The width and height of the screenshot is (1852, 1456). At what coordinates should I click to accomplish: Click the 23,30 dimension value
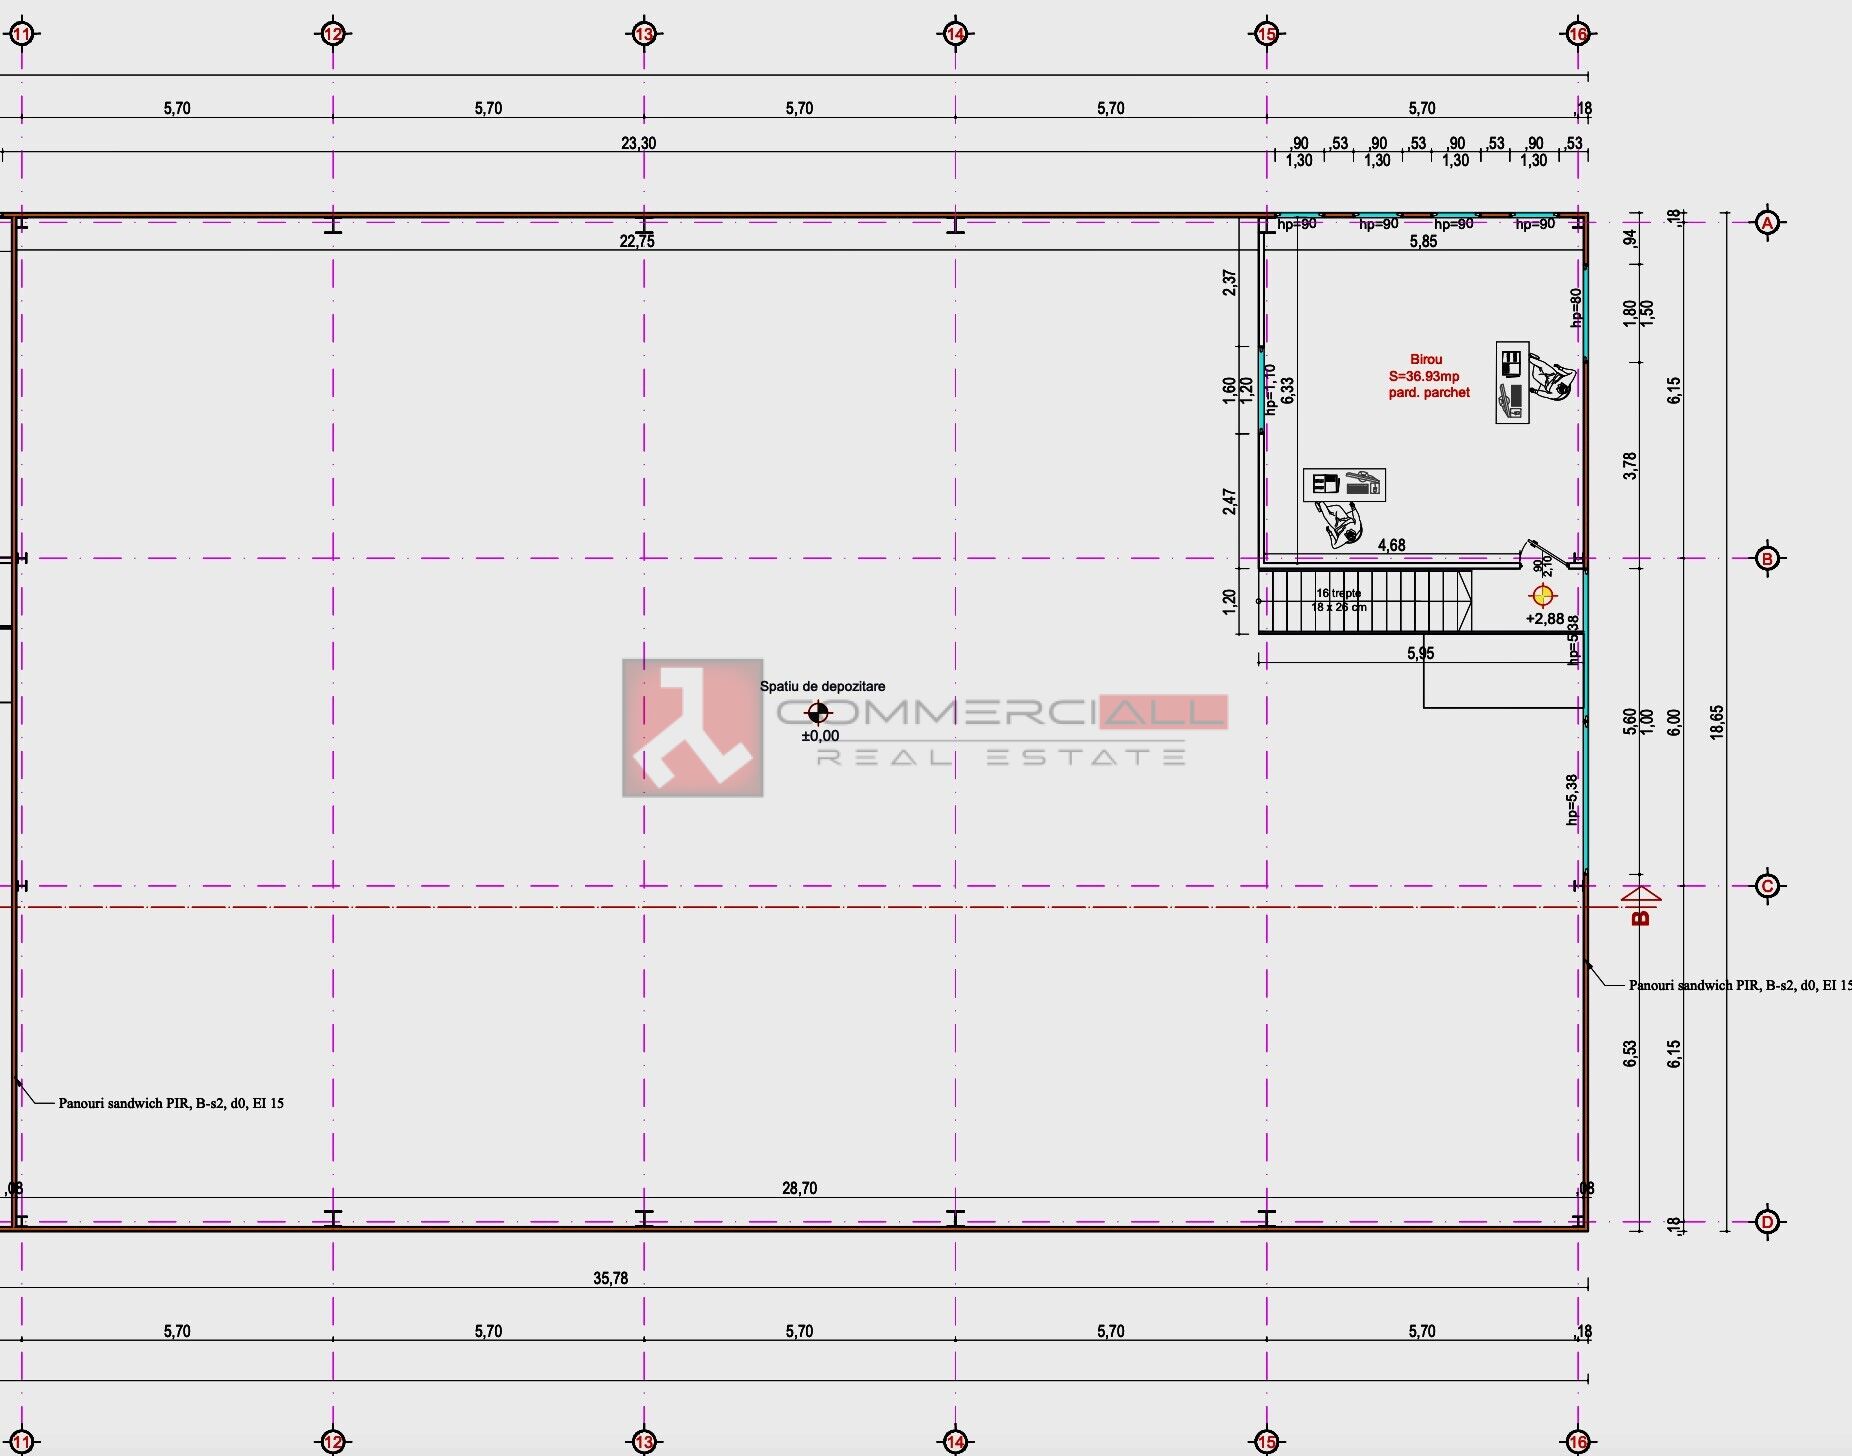coord(638,143)
